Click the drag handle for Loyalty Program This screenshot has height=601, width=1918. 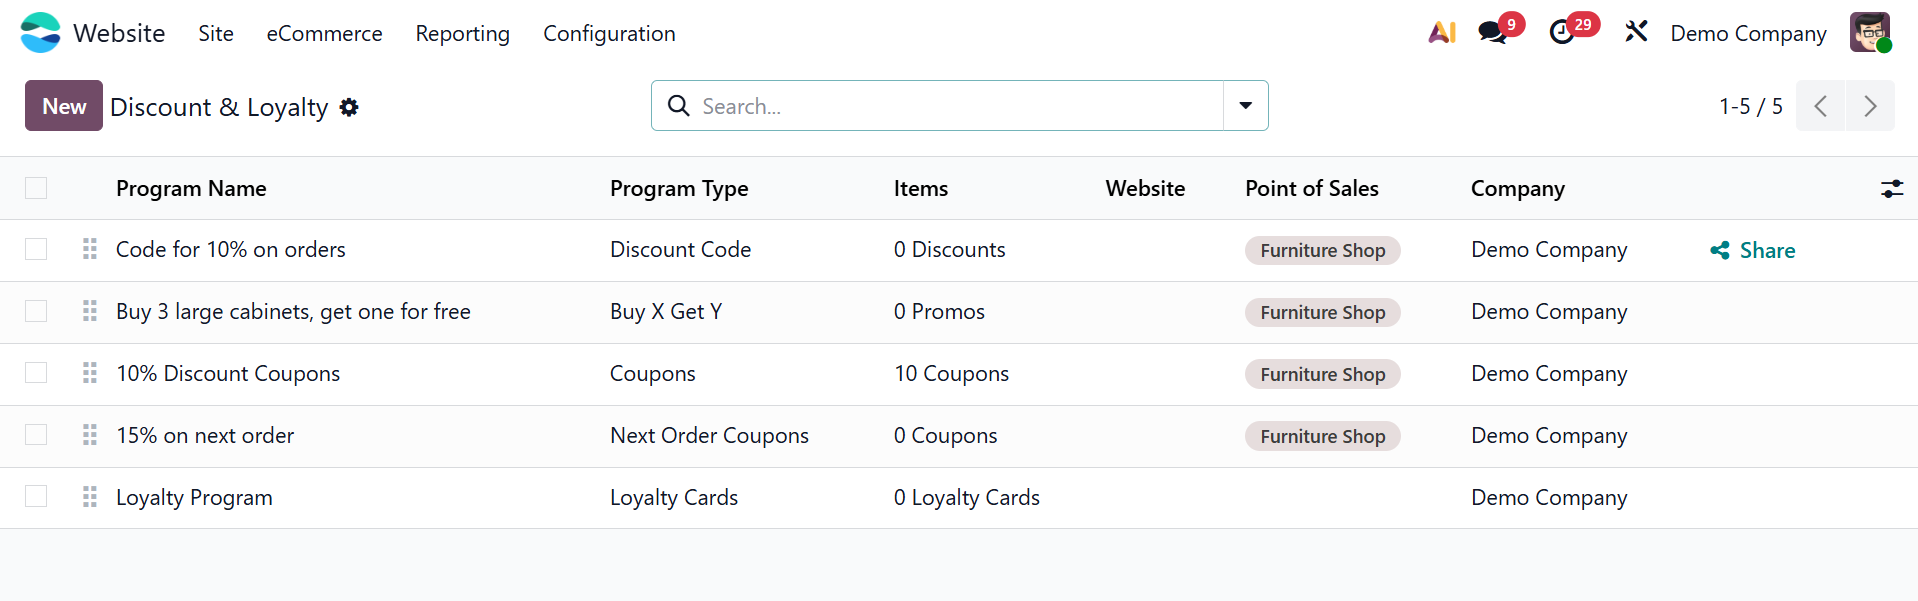point(90,497)
